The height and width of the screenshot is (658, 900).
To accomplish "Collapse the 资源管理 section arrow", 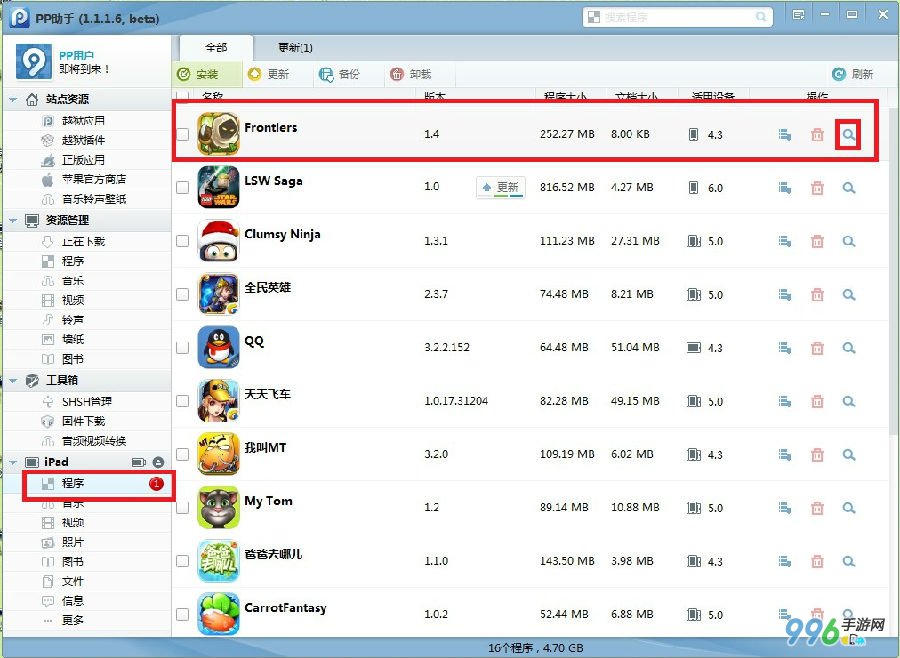I will click(x=13, y=220).
